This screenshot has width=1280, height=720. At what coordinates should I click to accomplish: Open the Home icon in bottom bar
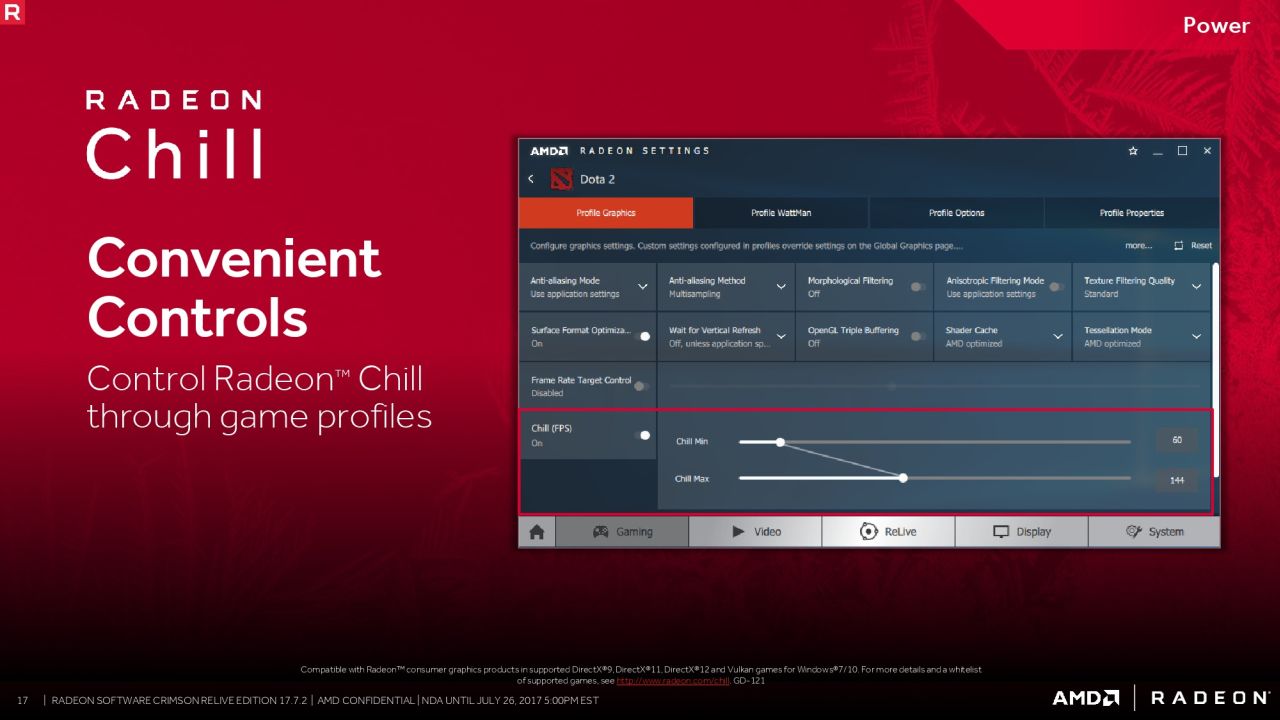pyautogui.click(x=536, y=532)
